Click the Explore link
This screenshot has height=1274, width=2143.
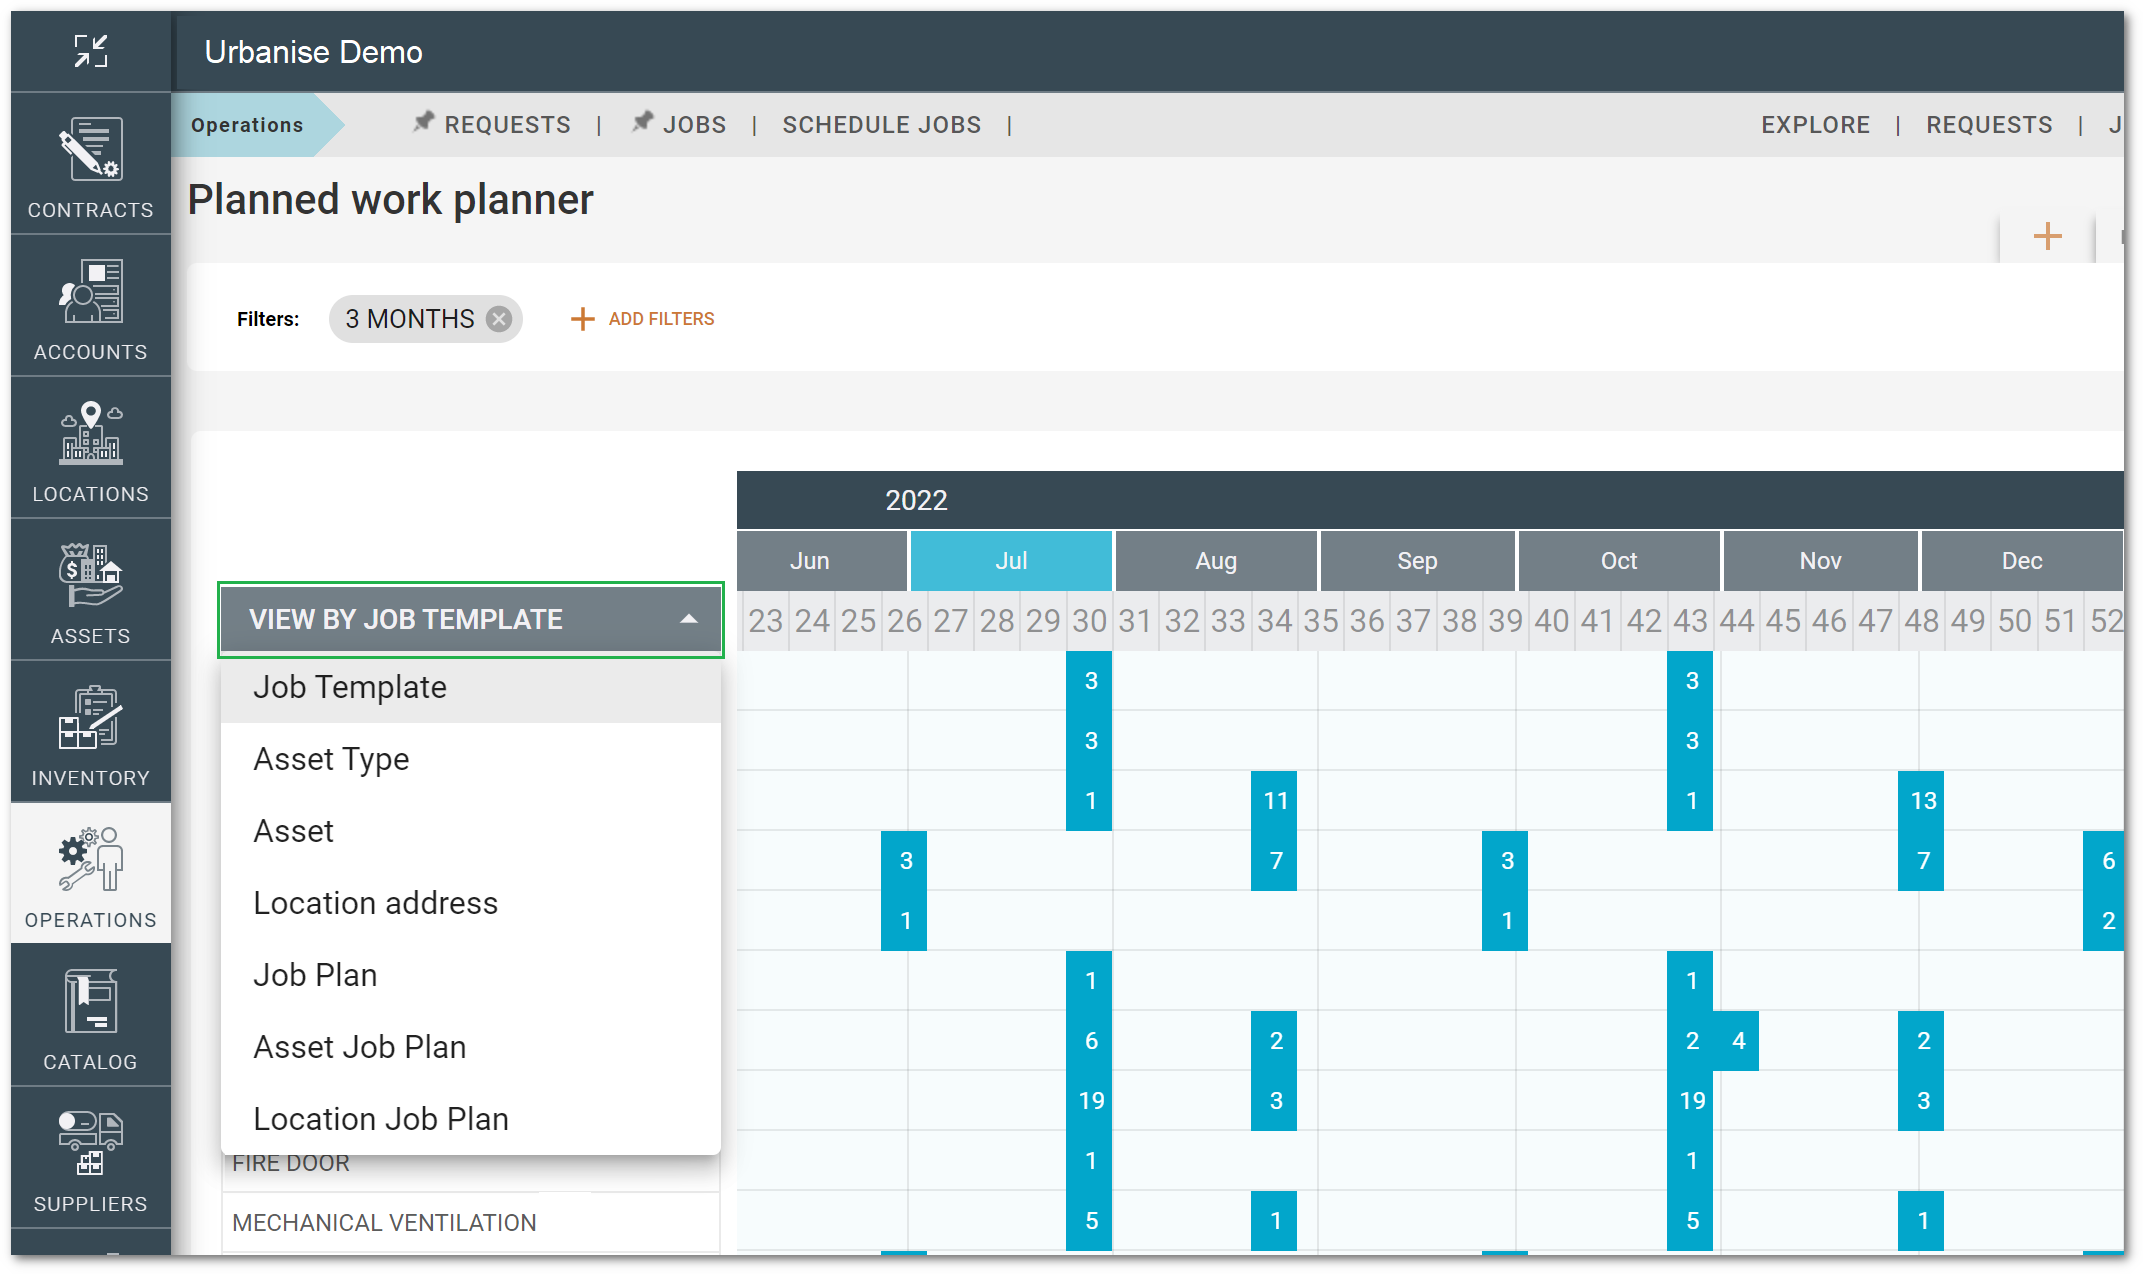pos(1815,125)
